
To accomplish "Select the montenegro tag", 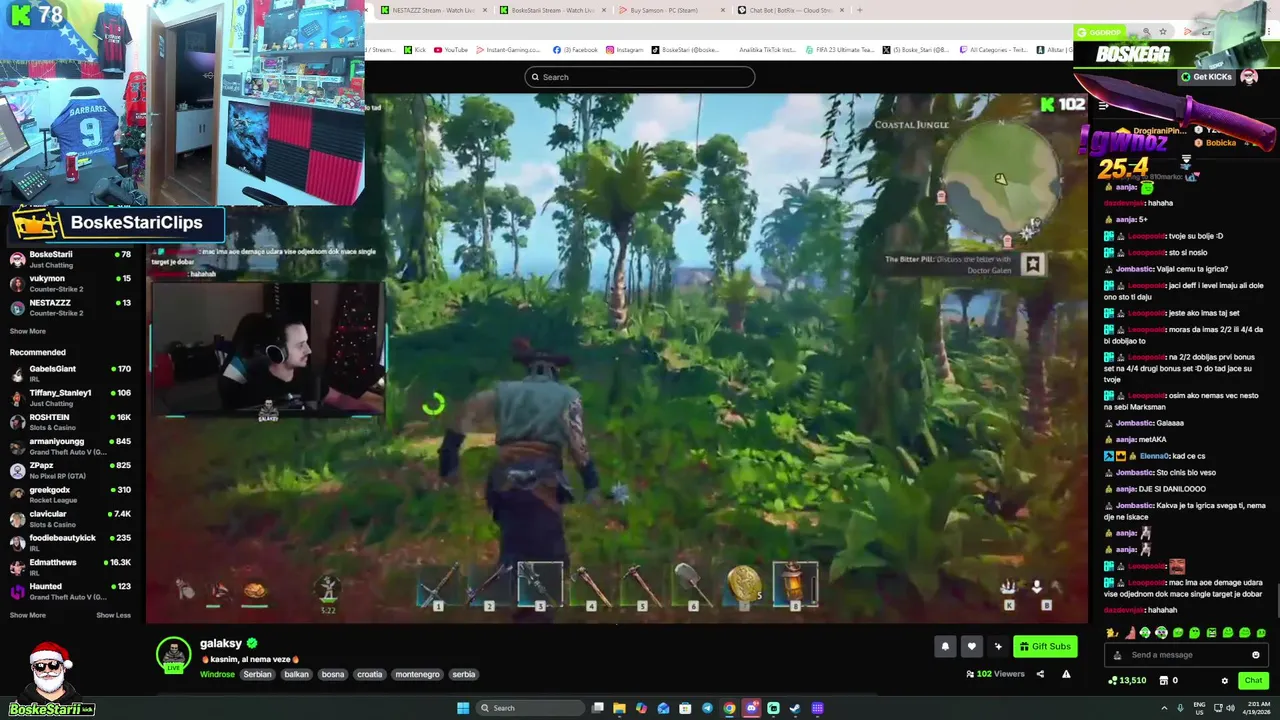I will click(417, 674).
